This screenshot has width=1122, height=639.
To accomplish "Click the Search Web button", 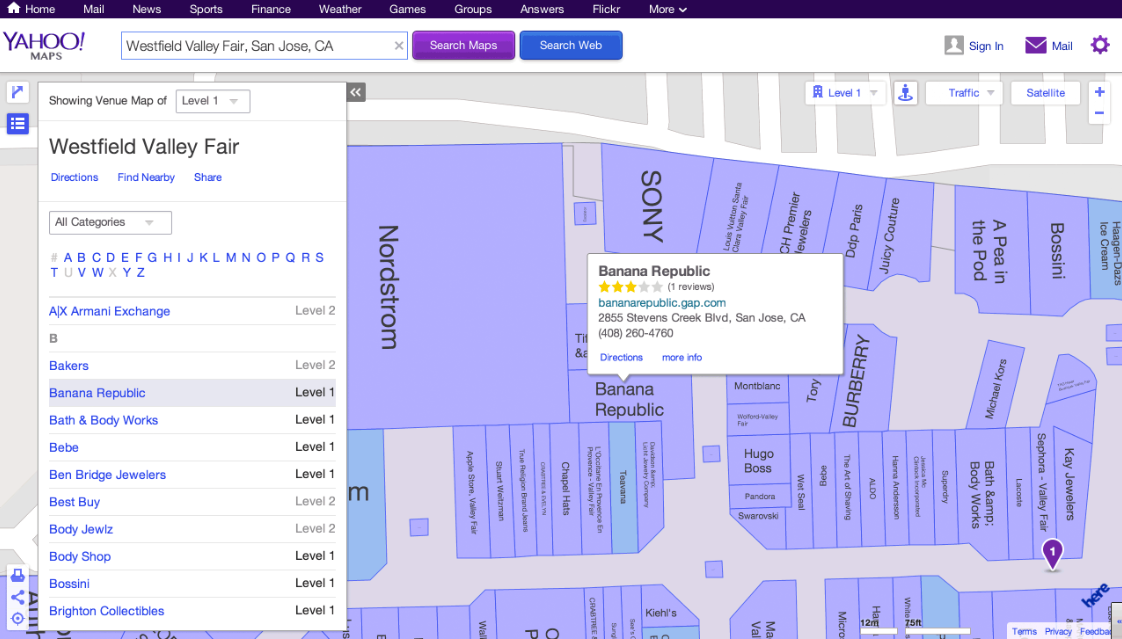I will click(x=570, y=45).
